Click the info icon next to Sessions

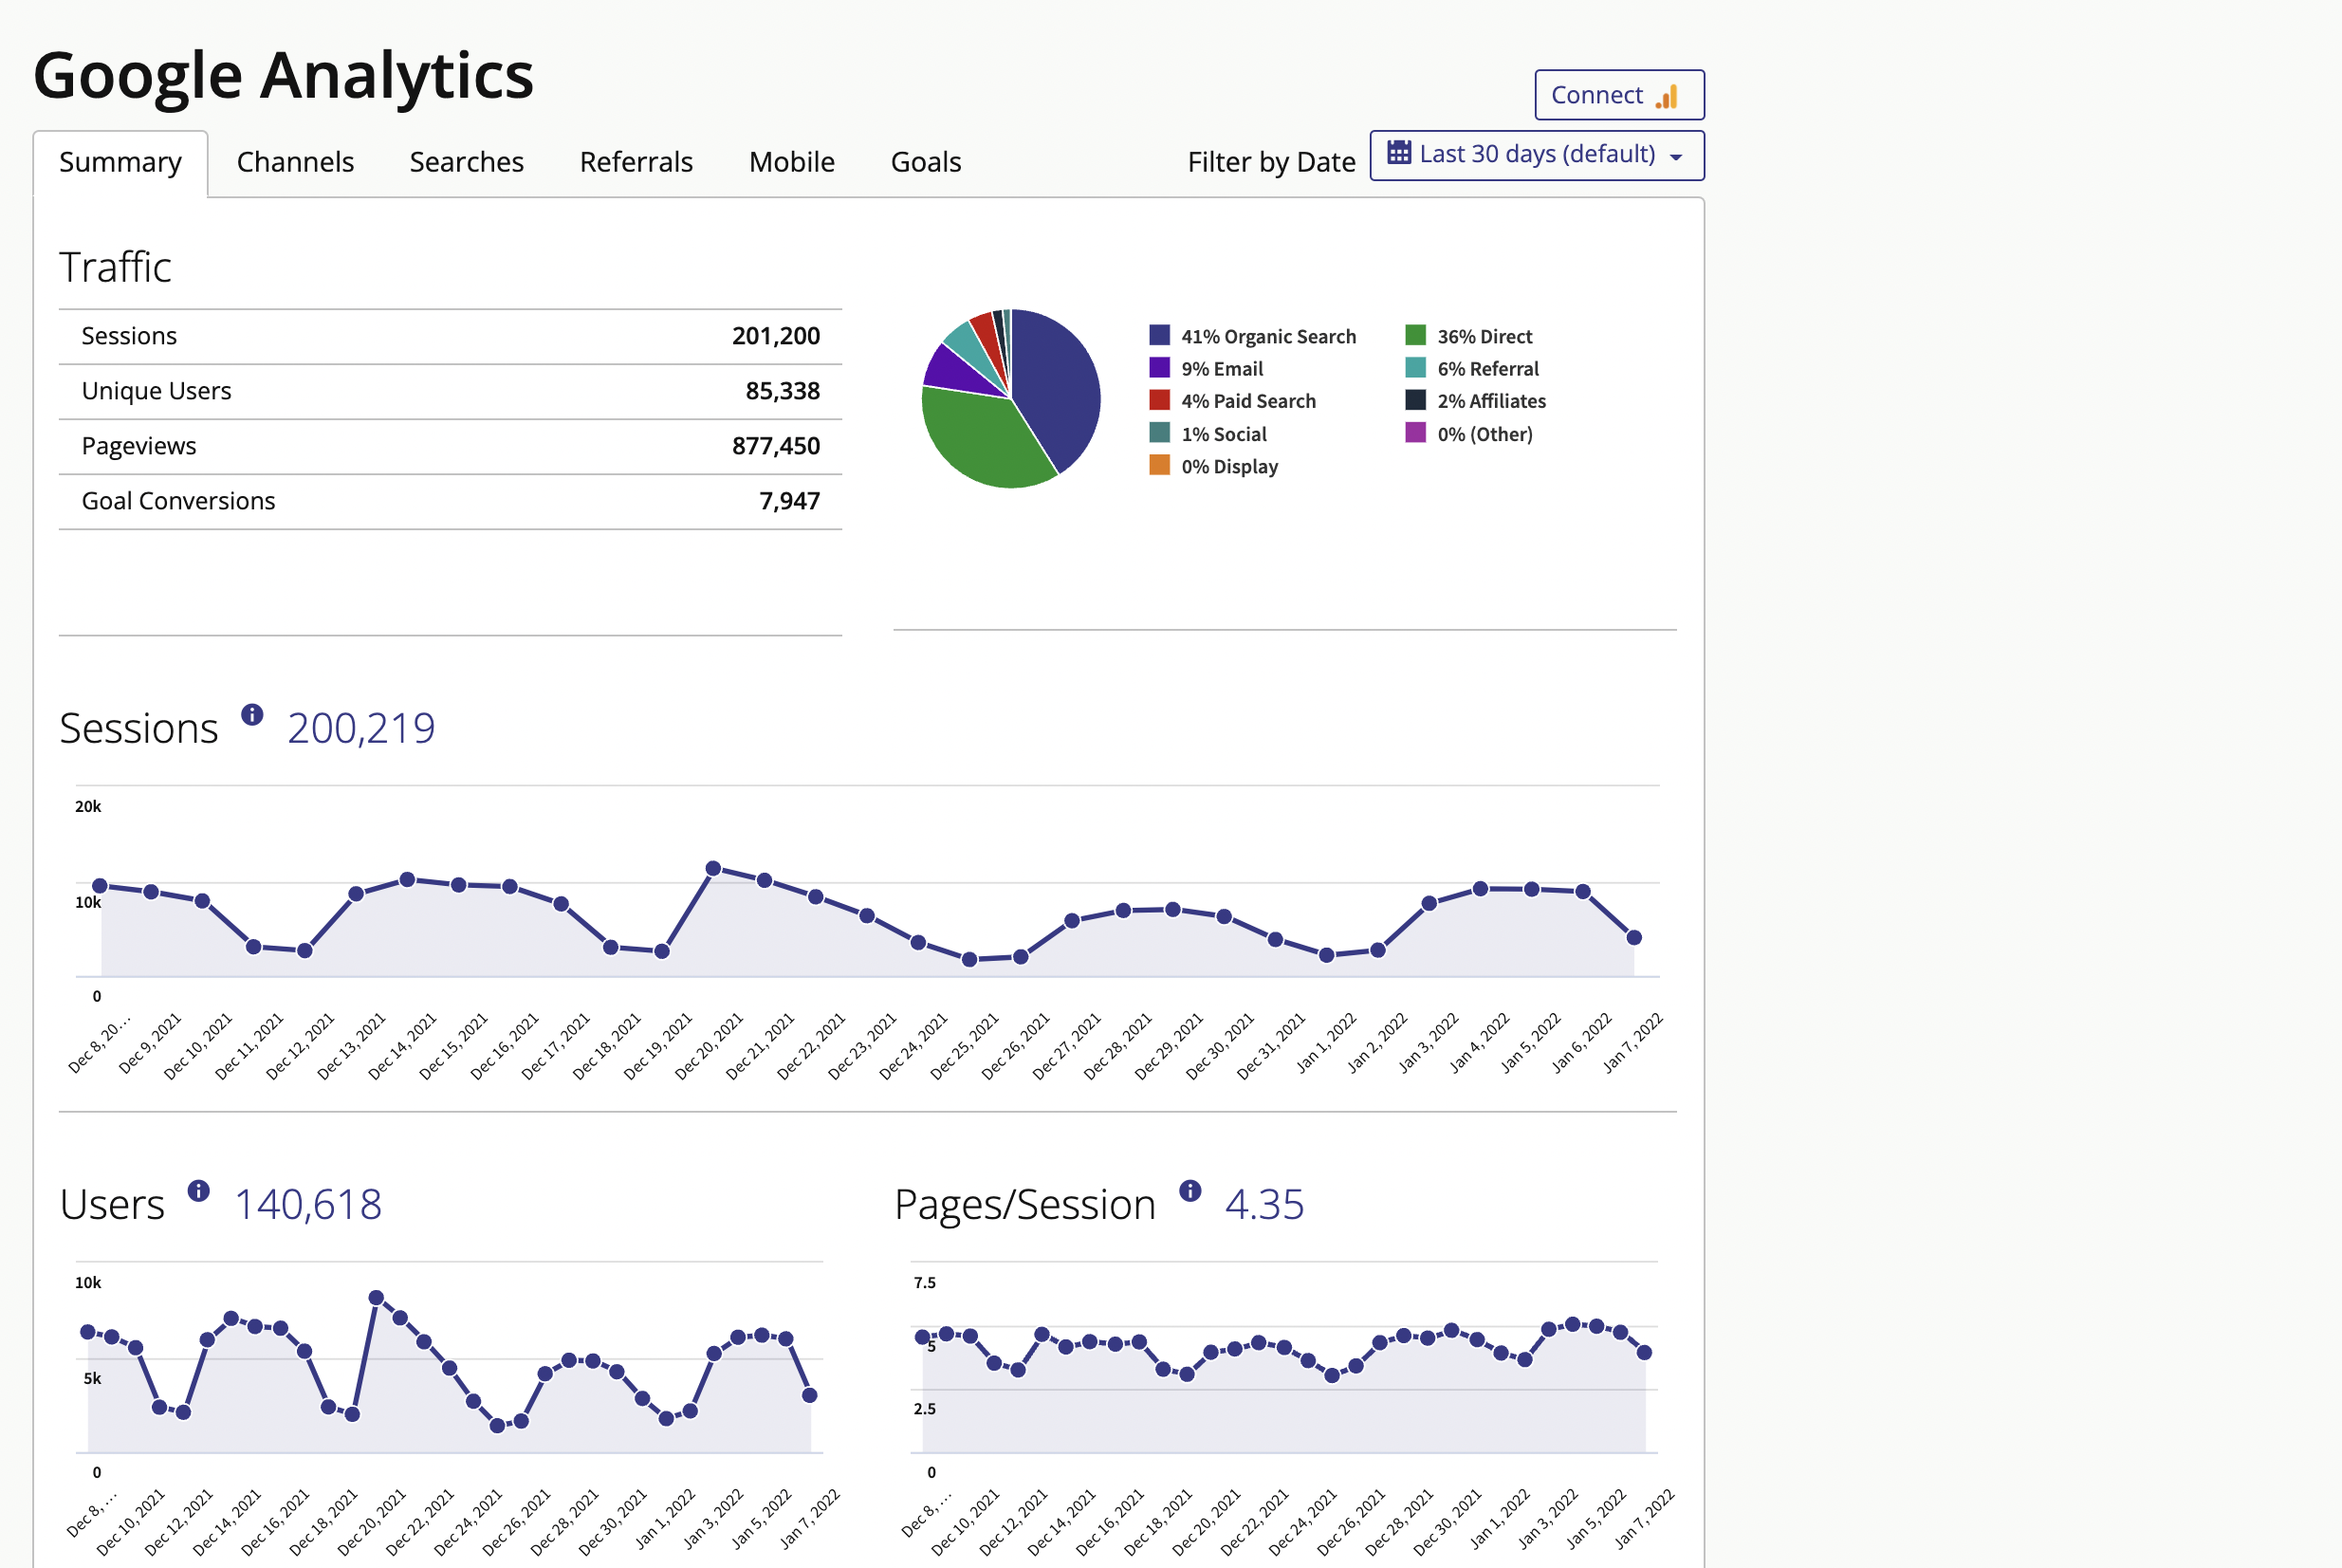[x=252, y=714]
